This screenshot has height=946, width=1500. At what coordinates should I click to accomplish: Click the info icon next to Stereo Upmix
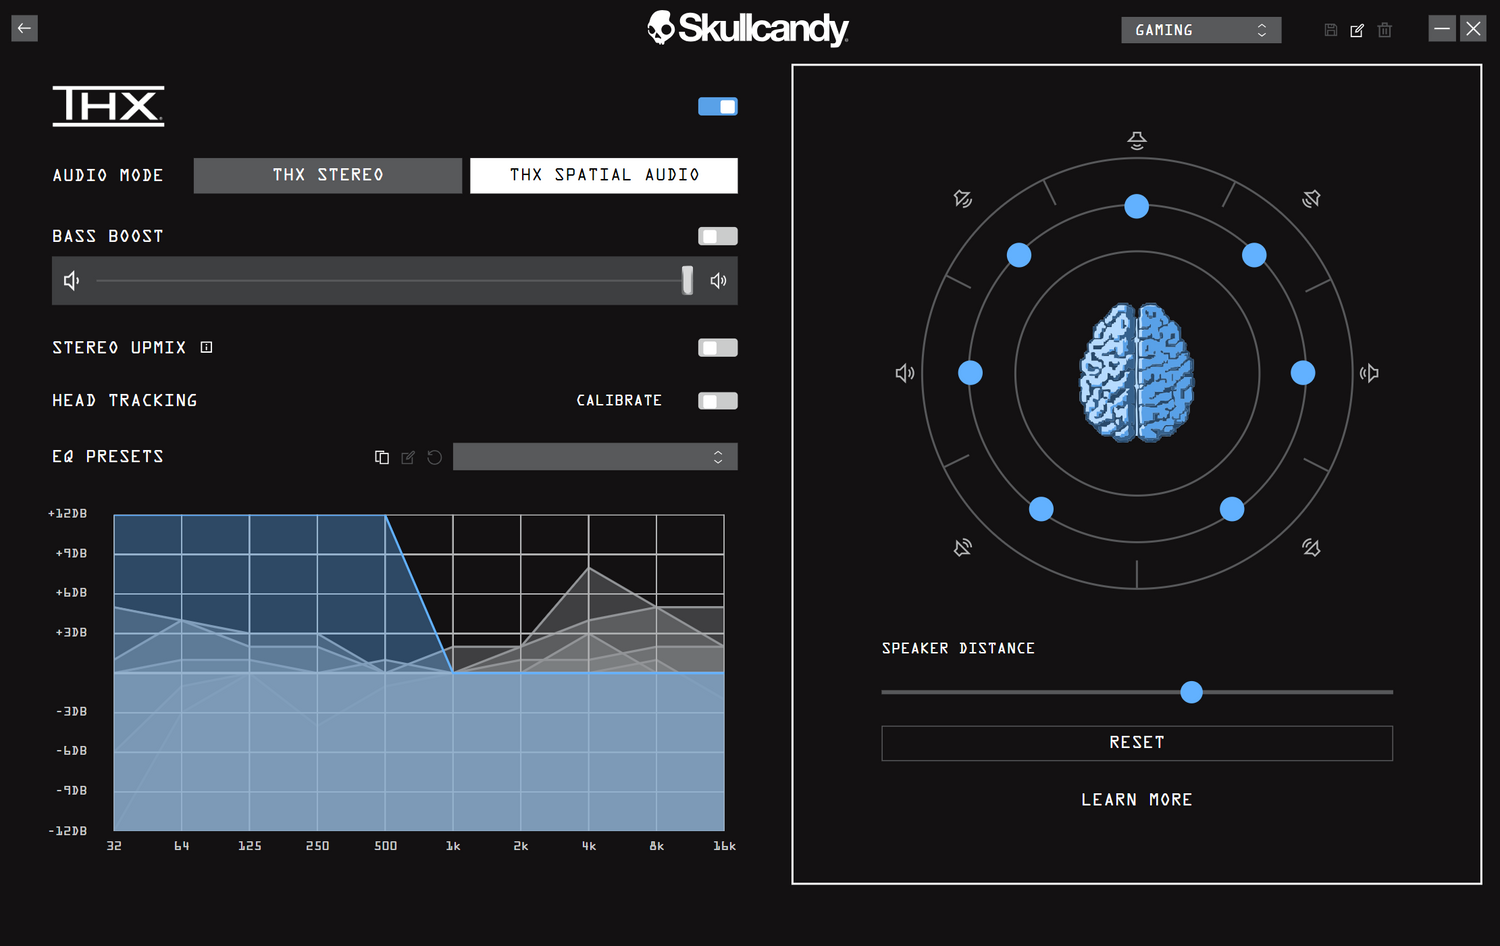(206, 347)
